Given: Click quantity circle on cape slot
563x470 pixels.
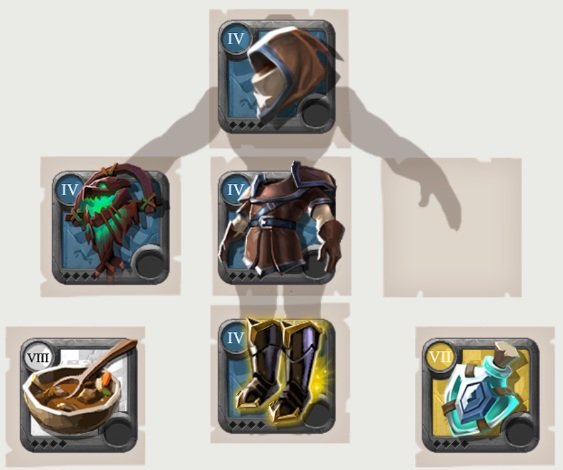Looking at the screenshot, I should tap(150, 264).
